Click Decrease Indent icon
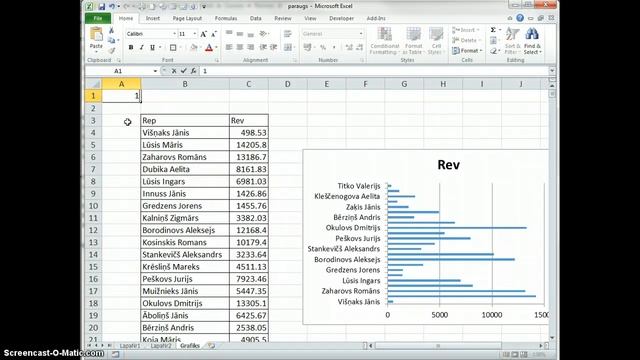The height and width of the screenshot is (360, 640). click(x=263, y=48)
